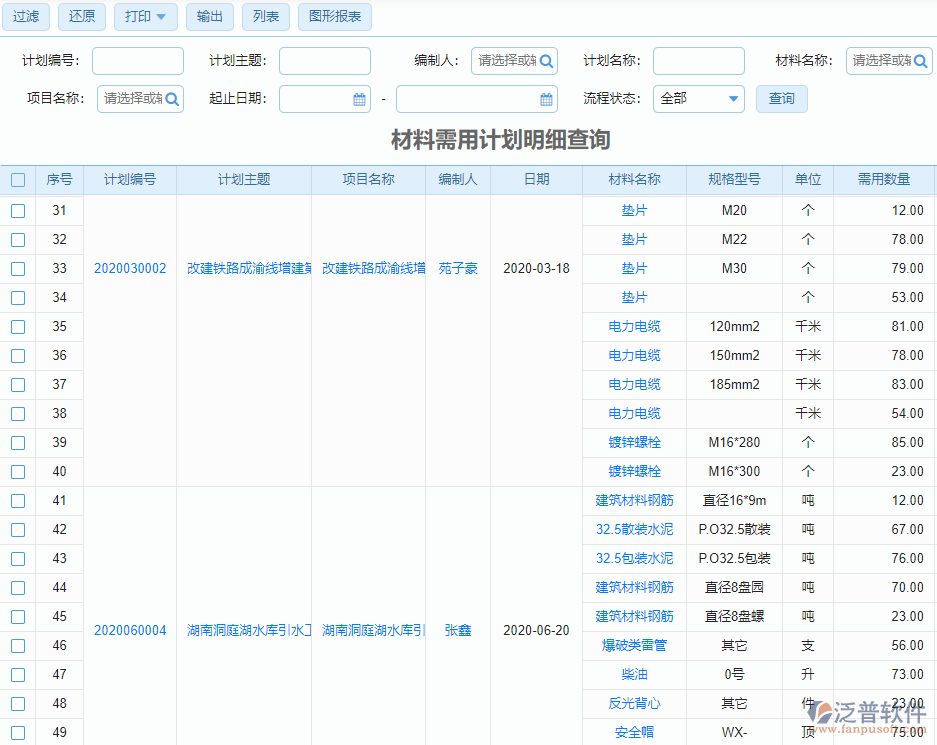Switch to the 图形报表 graphical report view
This screenshot has width=937, height=745.
334,17
